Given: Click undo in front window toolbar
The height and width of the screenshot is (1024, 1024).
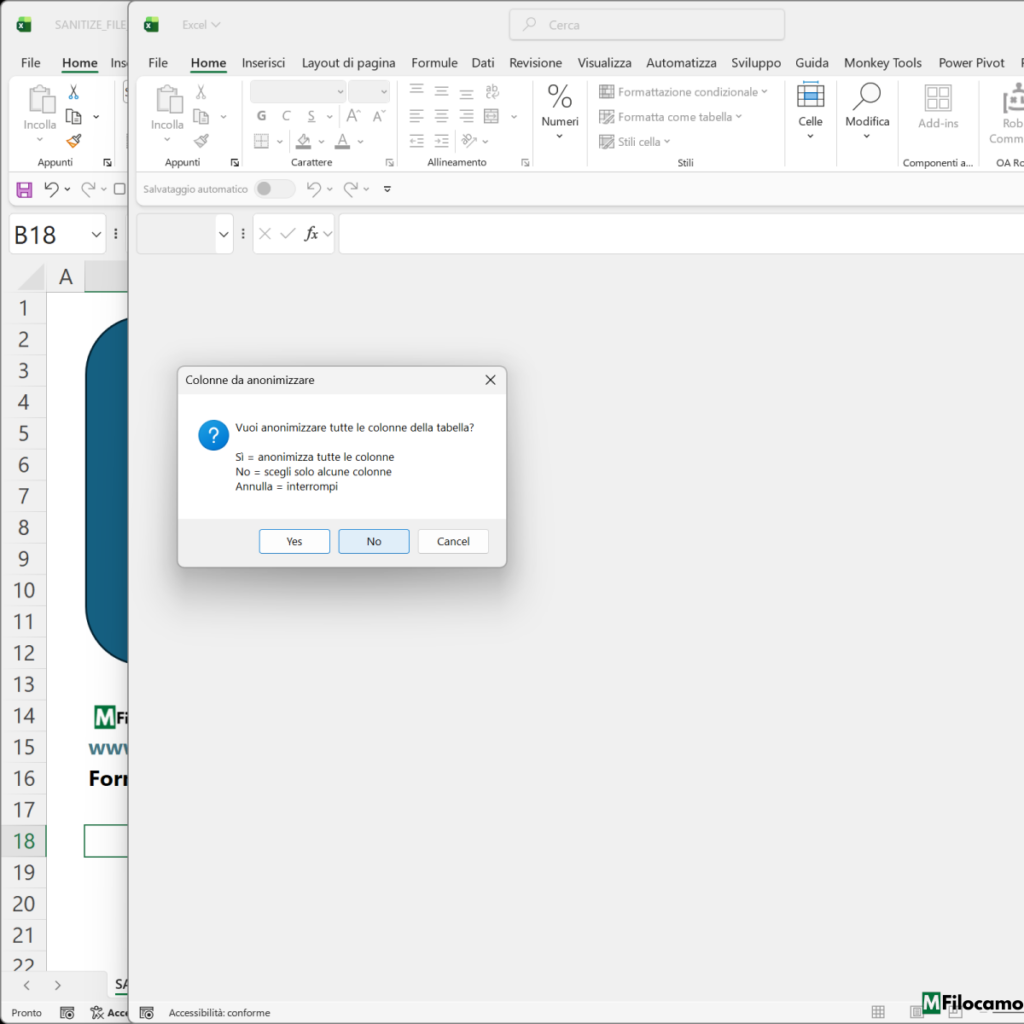Looking at the screenshot, I should click(314, 189).
